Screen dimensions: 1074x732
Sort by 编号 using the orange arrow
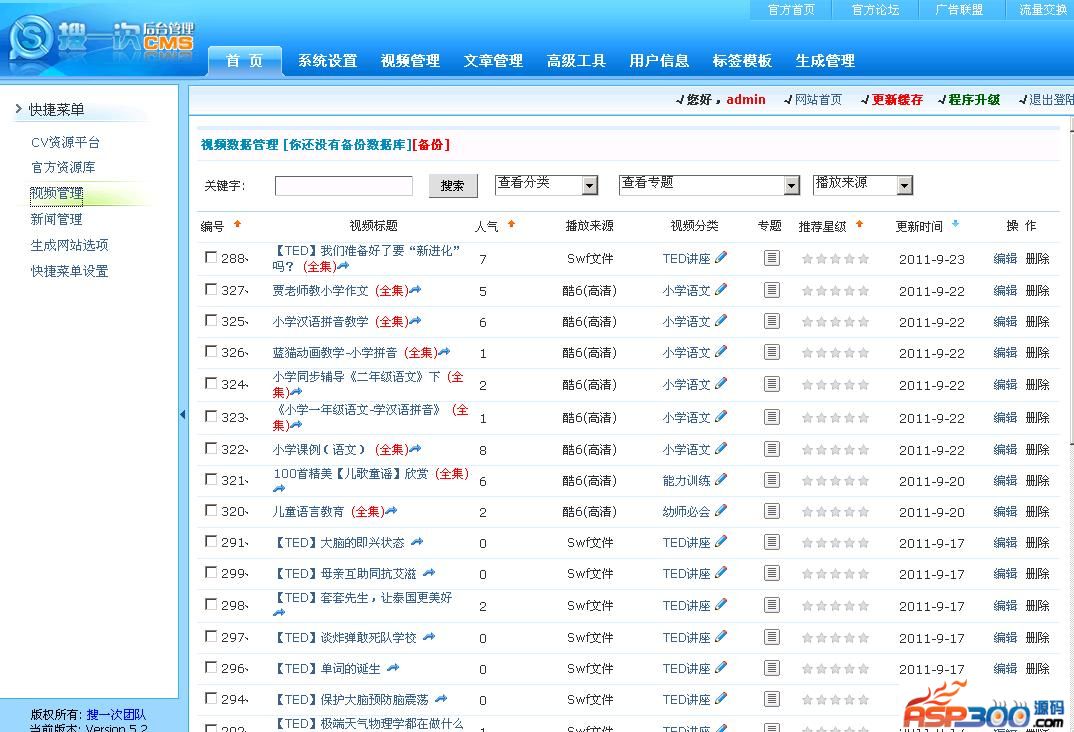(x=238, y=224)
